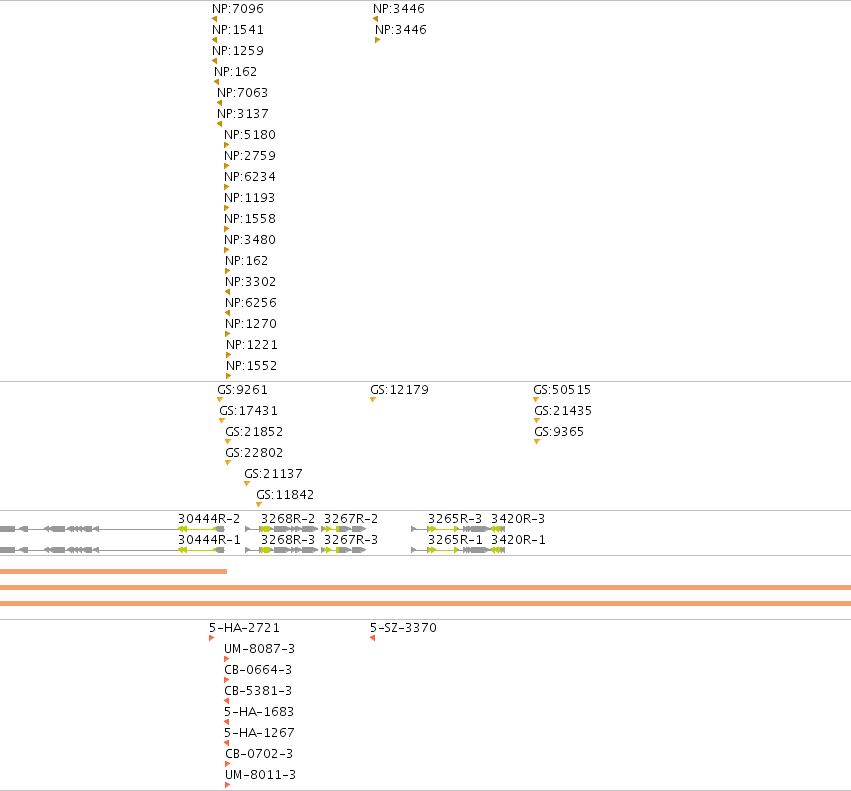Select the GS:12179 feature label
Viewport: 851px width, 791px height.
point(399,390)
